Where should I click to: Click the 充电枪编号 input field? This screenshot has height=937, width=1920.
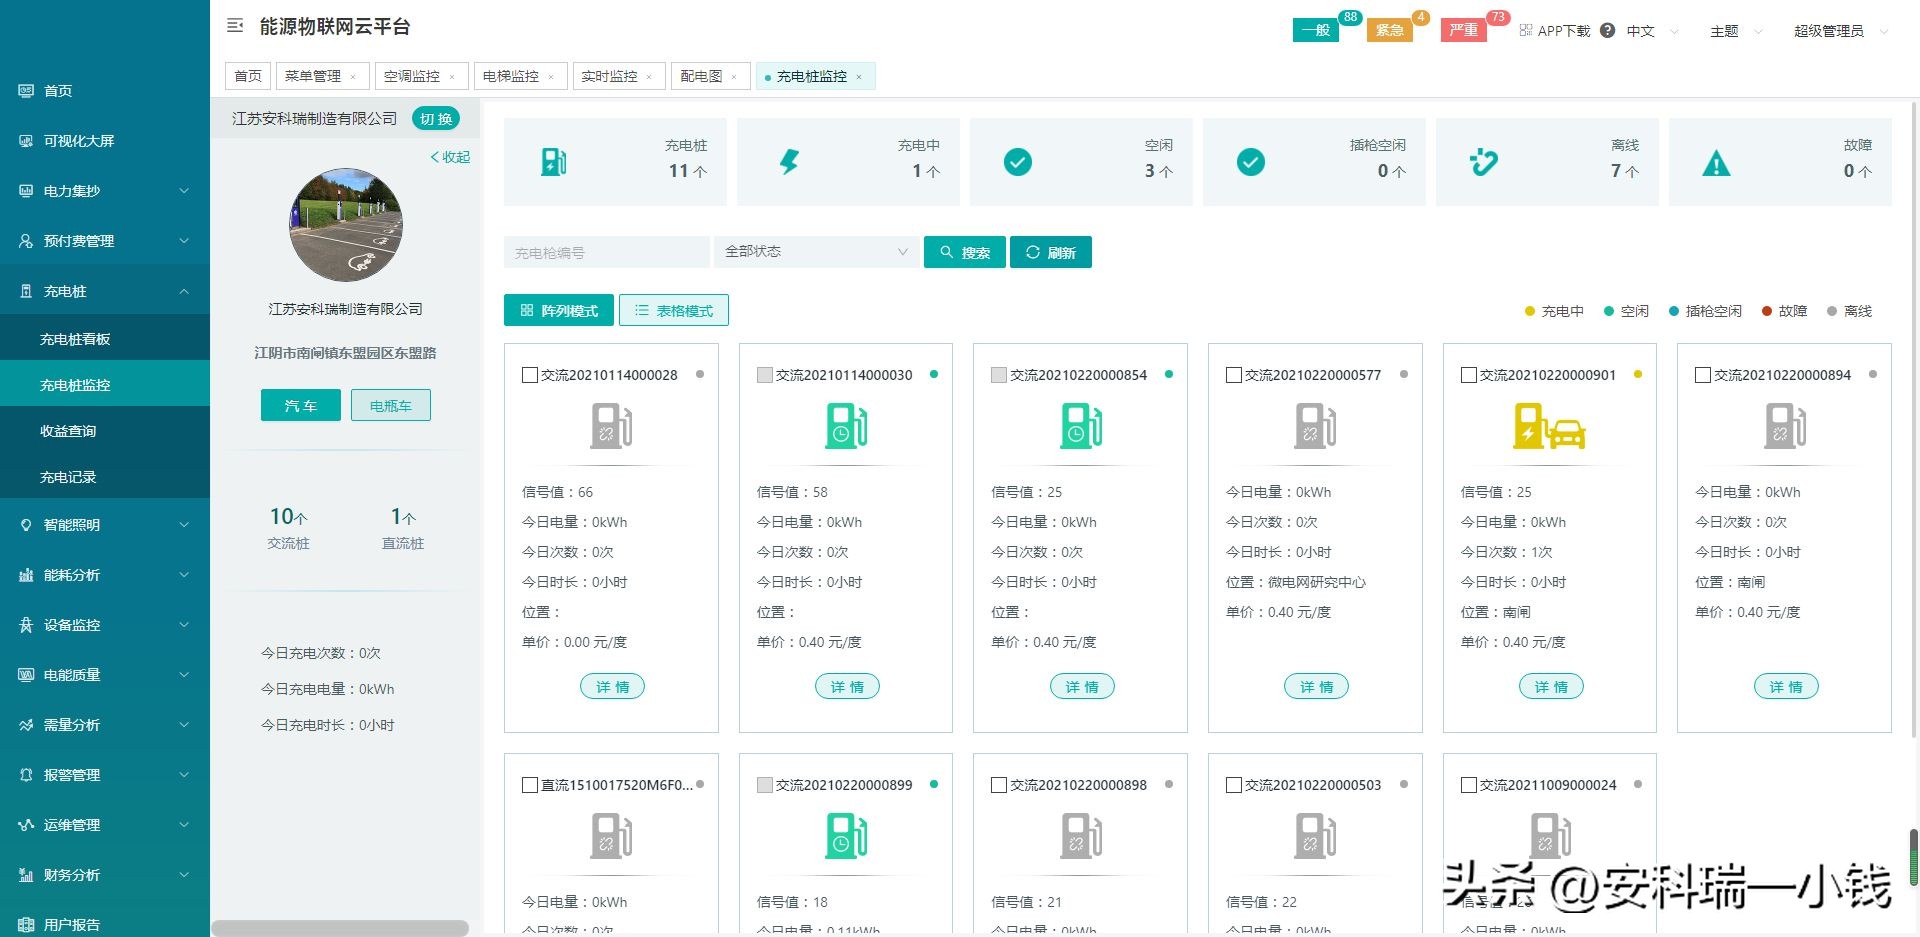click(x=605, y=252)
